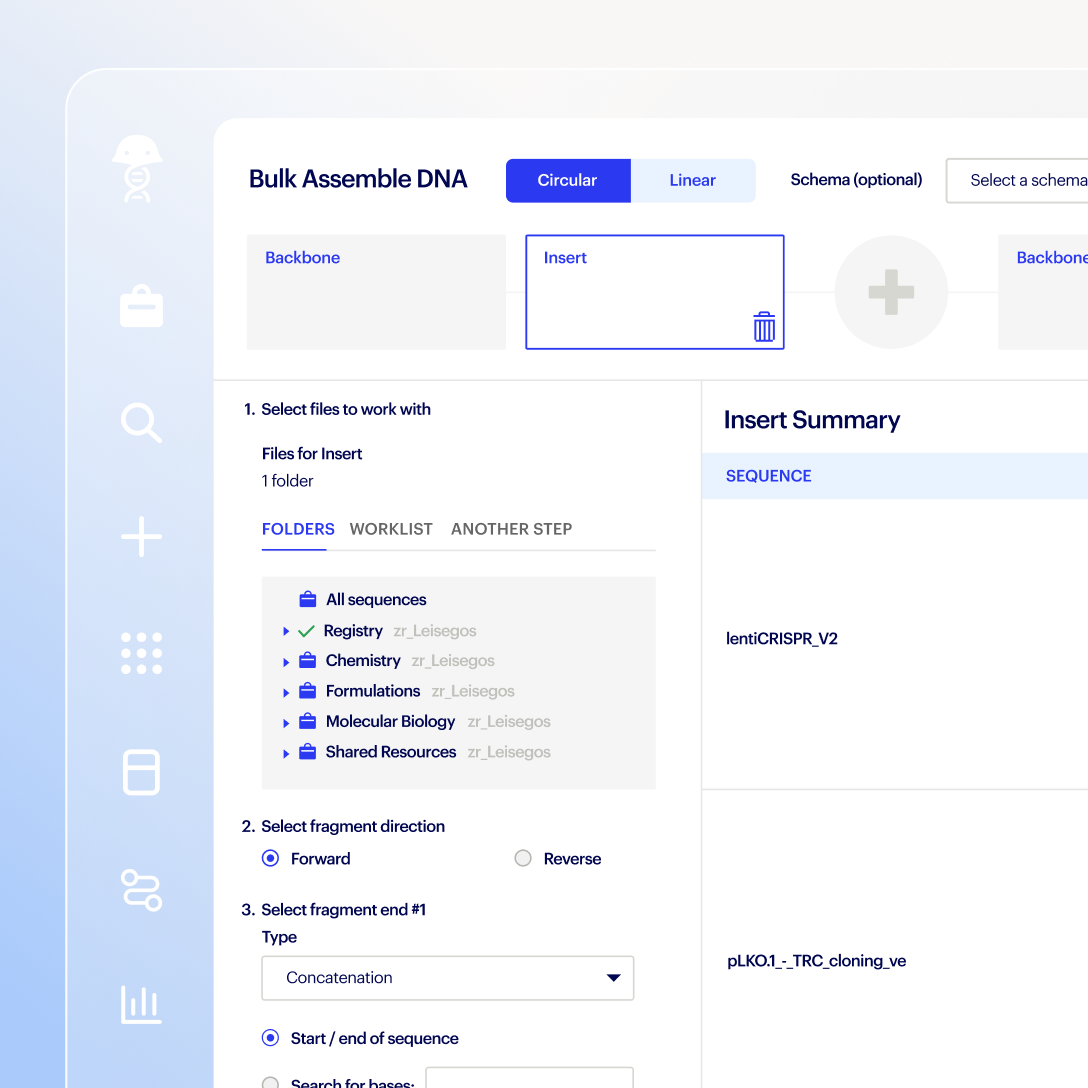Switch topology to Linear
This screenshot has height=1088, width=1088.
point(692,180)
